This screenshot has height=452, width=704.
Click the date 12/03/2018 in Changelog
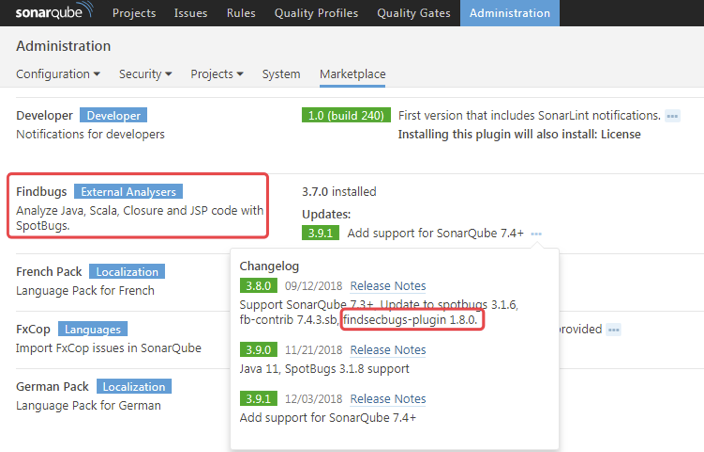(313, 399)
